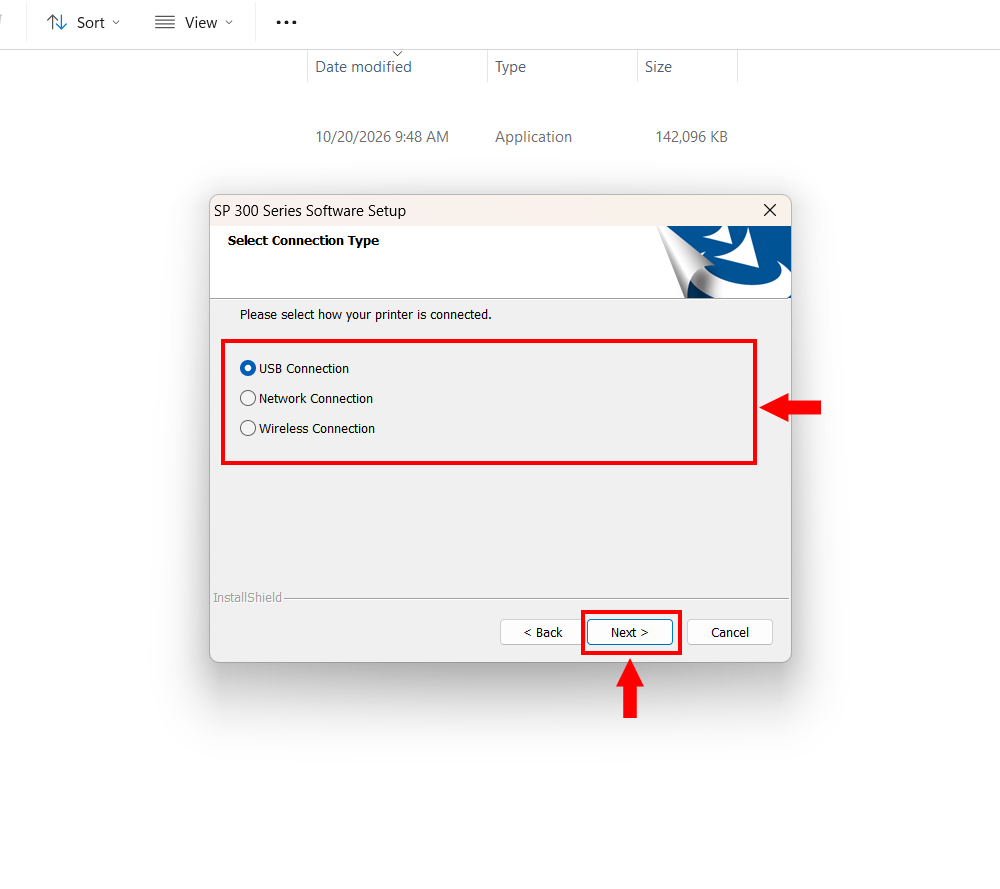The image size is (1000, 889).
Task: Open the See more ellipsis menu
Action: click(x=286, y=22)
